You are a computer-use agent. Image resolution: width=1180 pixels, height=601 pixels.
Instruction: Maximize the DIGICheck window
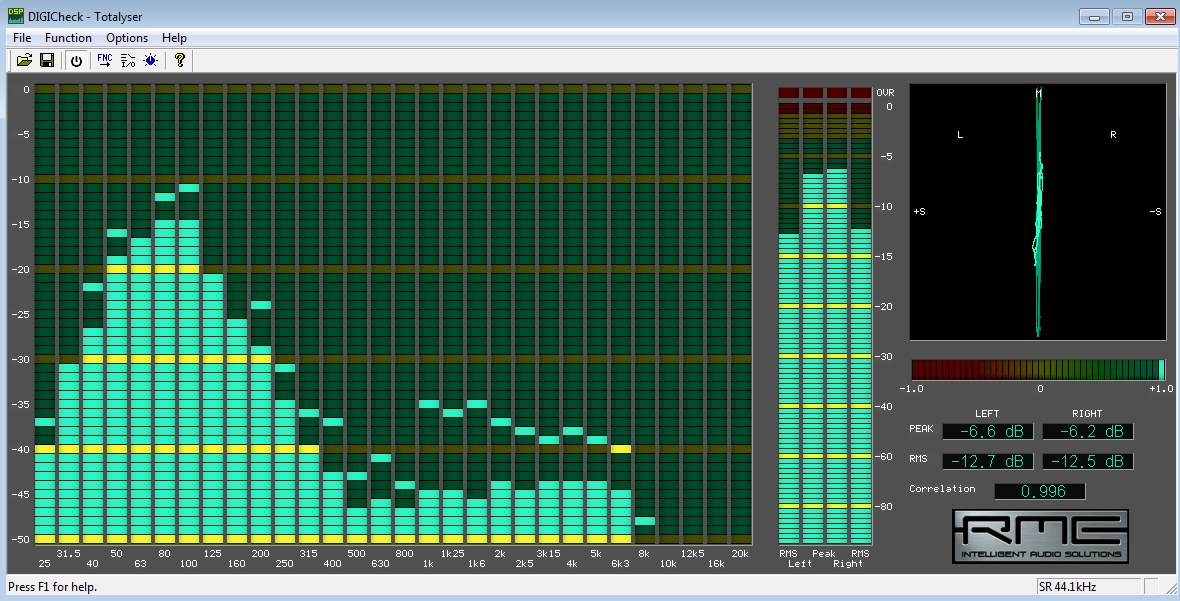coord(1127,17)
